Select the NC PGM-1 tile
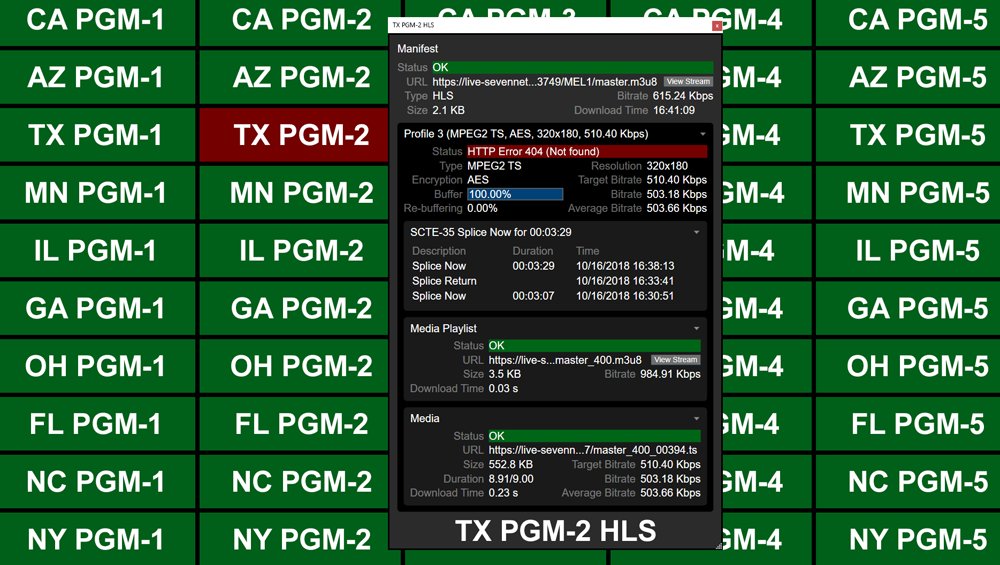Image resolution: width=1000 pixels, height=565 pixels. 97,482
